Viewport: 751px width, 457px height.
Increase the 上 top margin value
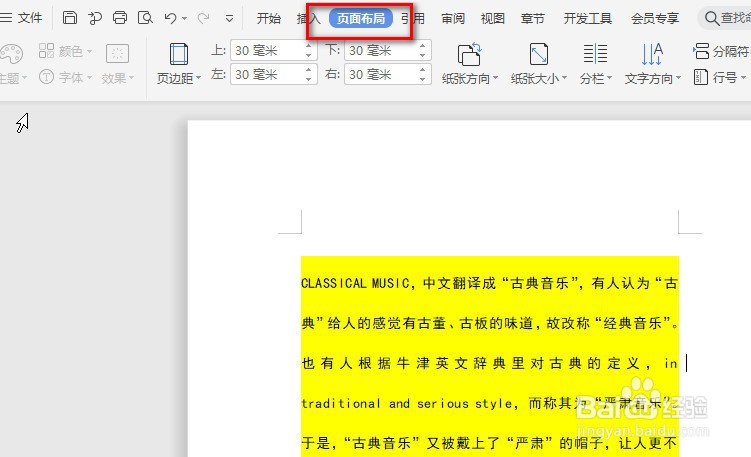tap(308, 46)
